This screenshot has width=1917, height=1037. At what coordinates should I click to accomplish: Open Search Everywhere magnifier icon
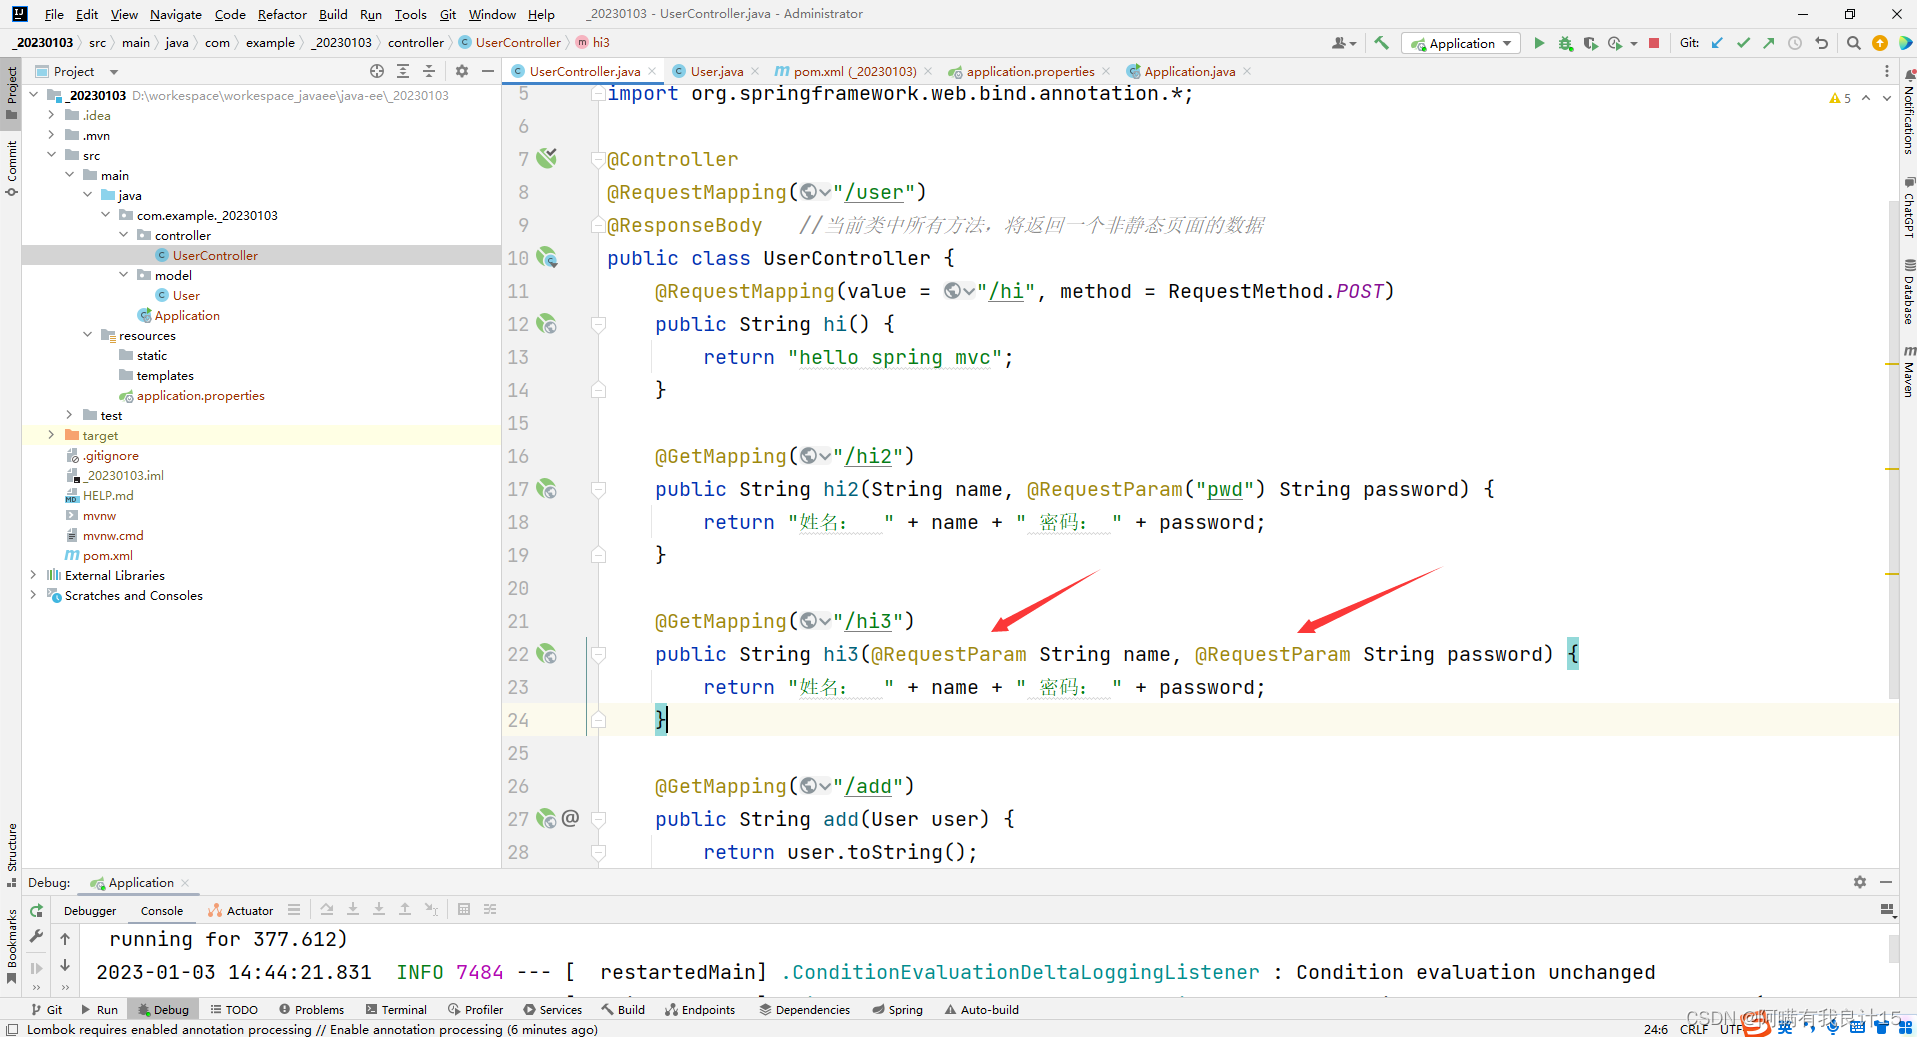click(1853, 43)
